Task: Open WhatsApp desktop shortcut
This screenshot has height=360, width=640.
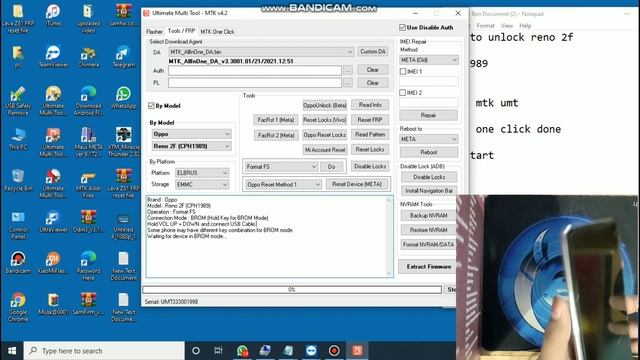Action: (x=123, y=98)
